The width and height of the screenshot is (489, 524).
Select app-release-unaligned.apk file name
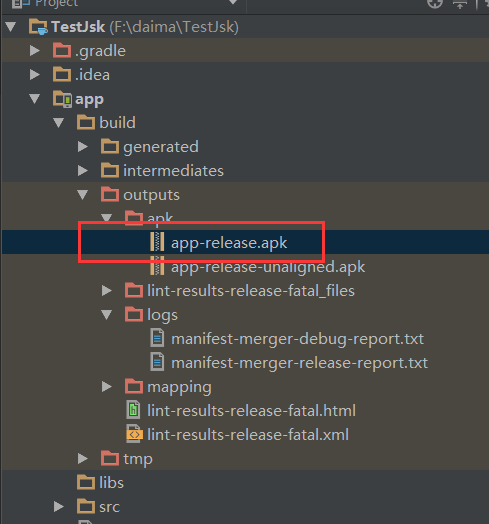pyautogui.click(x=268, y=267)
